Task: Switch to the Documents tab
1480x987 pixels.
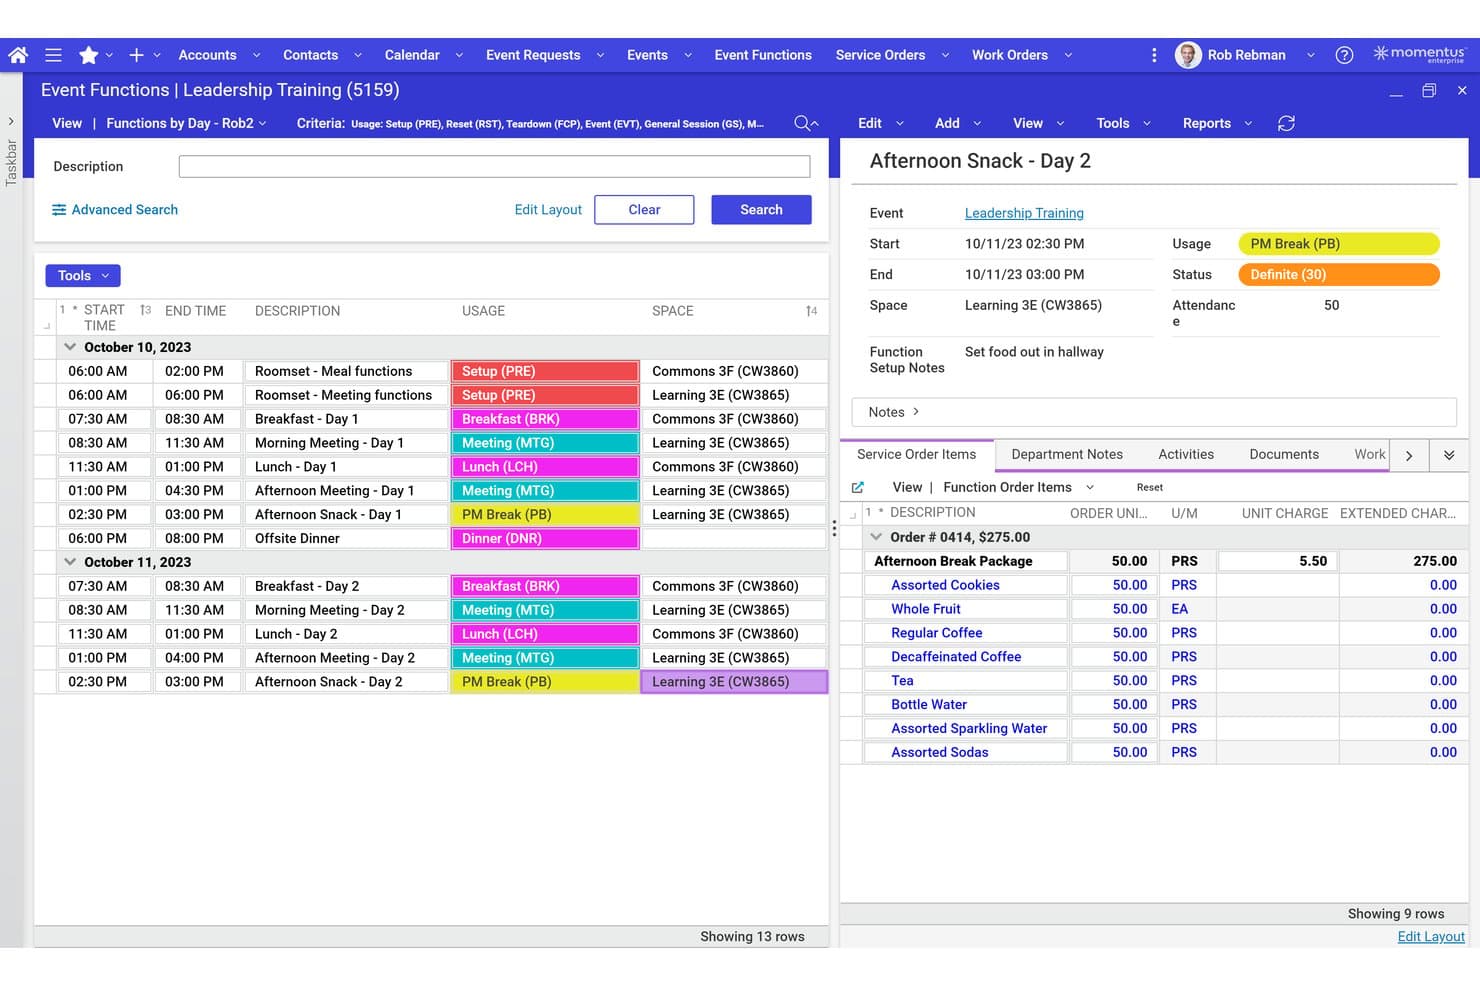Action: coord(1284,454)
